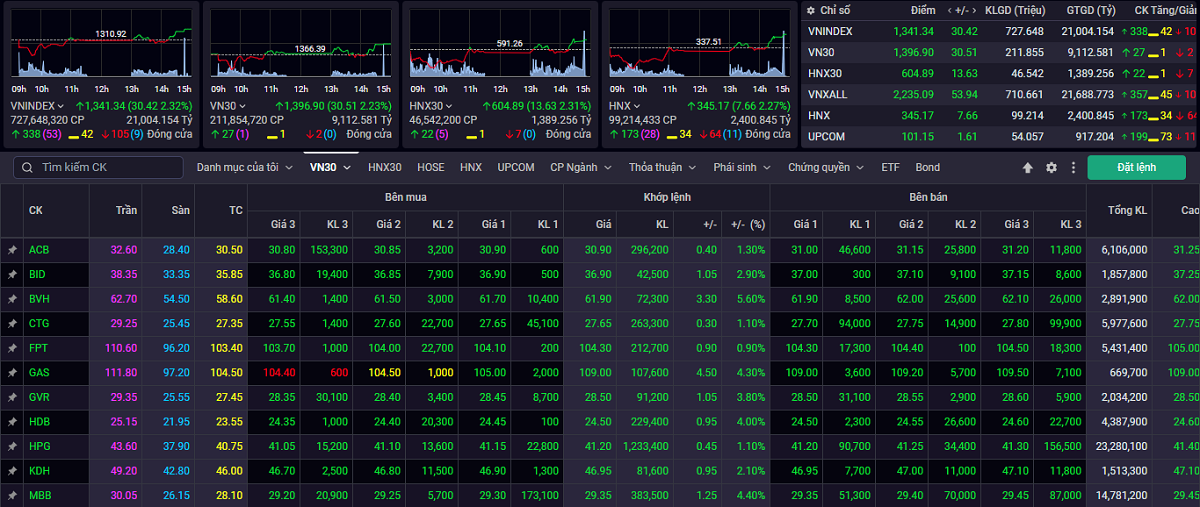The width and height of the screenshot is (1200, 507).
Task: Toggle pin on the MBB row
Action: tap(12, 495)
